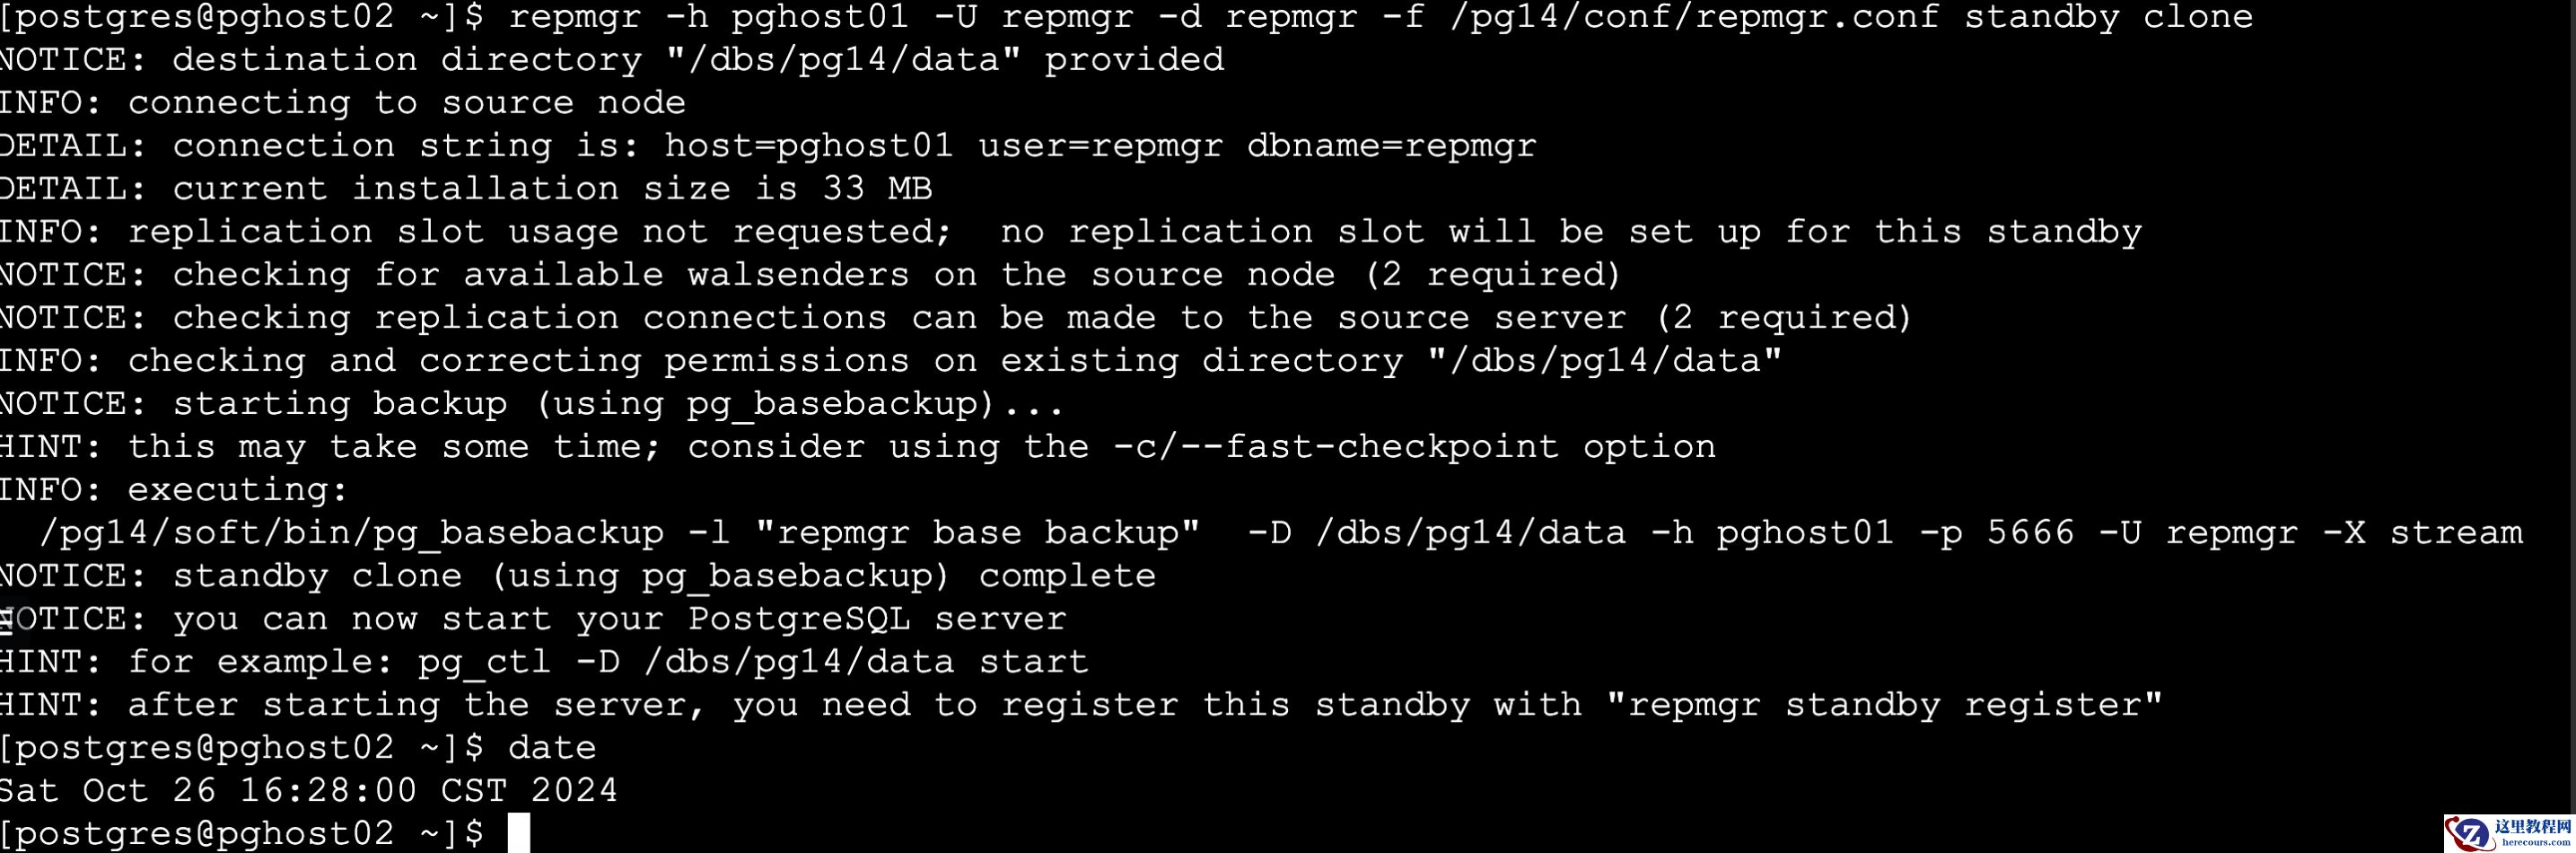Image resolution: width=2576 pixels, height=853 pixels.
Task: Click the site logo icon in the corner
Action: pyautogui.click(x=2467, y=833)
